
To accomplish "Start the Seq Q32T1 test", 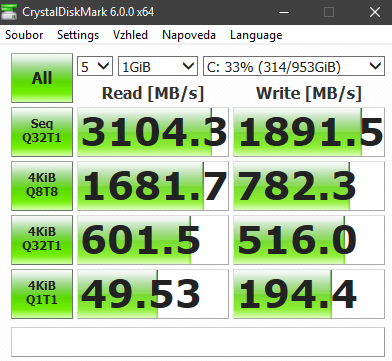I will [42, 132].
